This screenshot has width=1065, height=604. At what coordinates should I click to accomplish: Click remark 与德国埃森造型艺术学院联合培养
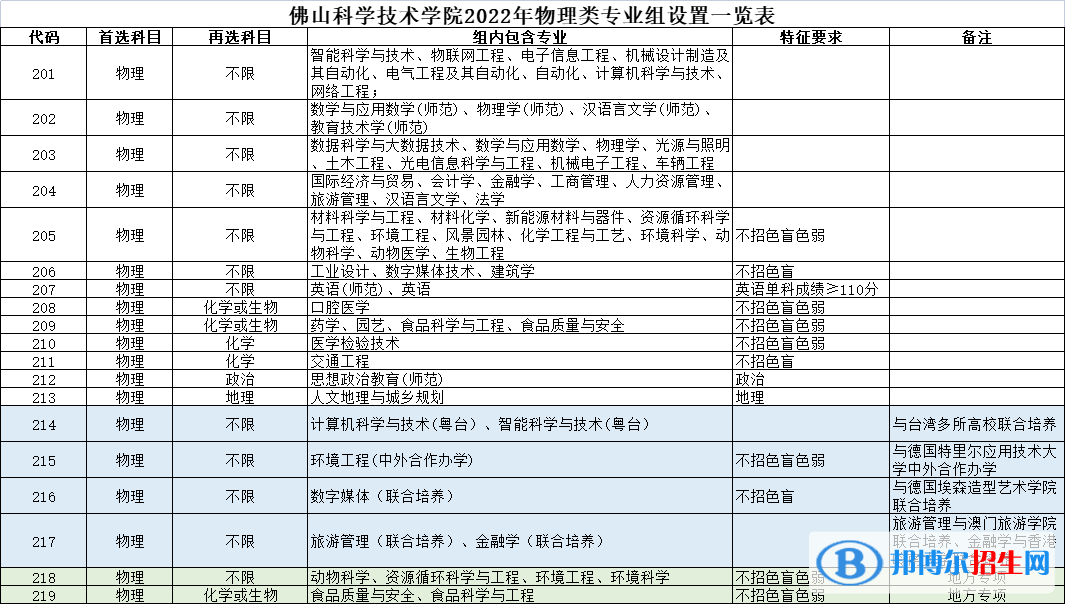(975, 497)
